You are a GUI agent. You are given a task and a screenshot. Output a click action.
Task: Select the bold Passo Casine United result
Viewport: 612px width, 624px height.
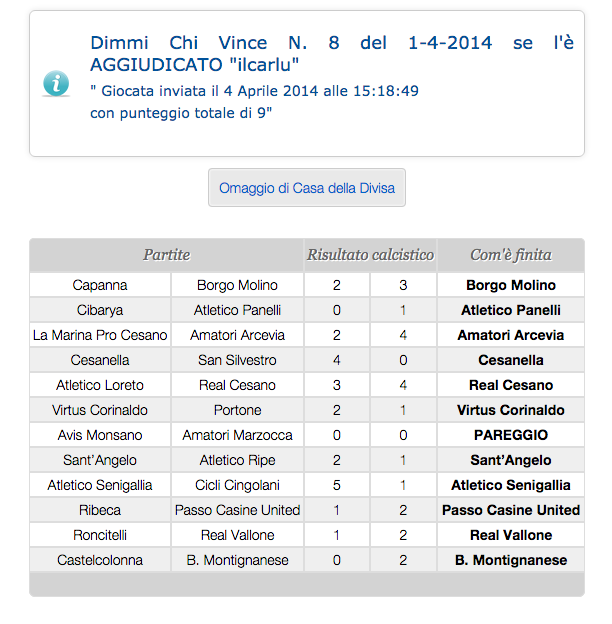[x=510, y=510]
